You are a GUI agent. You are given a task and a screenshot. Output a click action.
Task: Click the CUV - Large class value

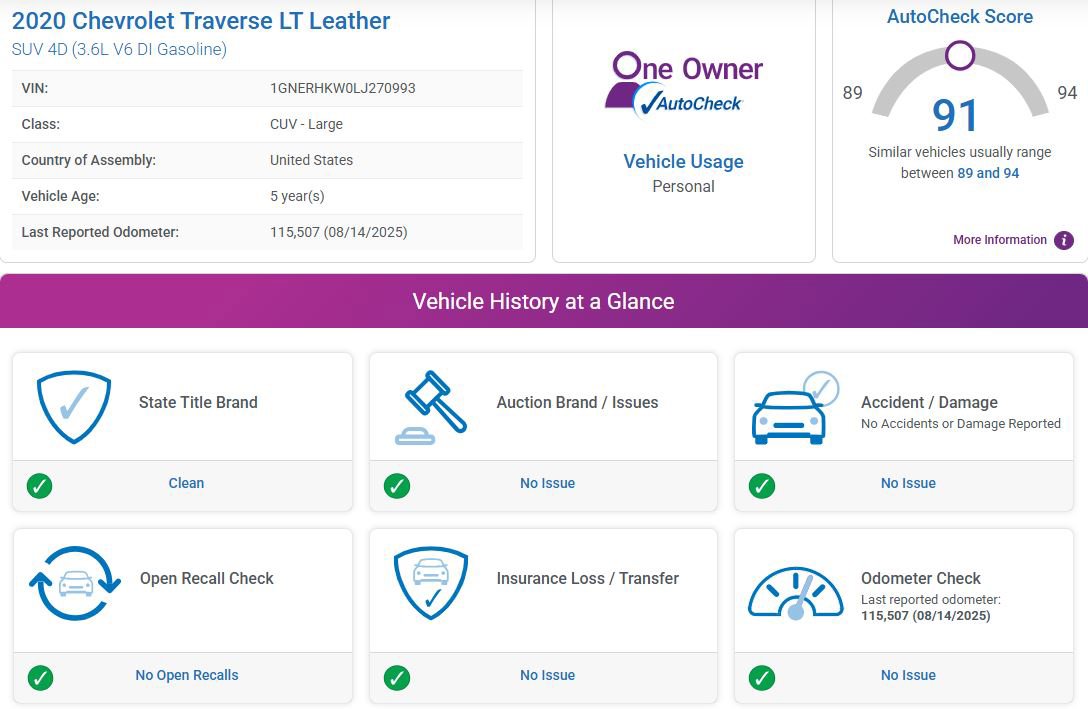(x=306, y=124)
